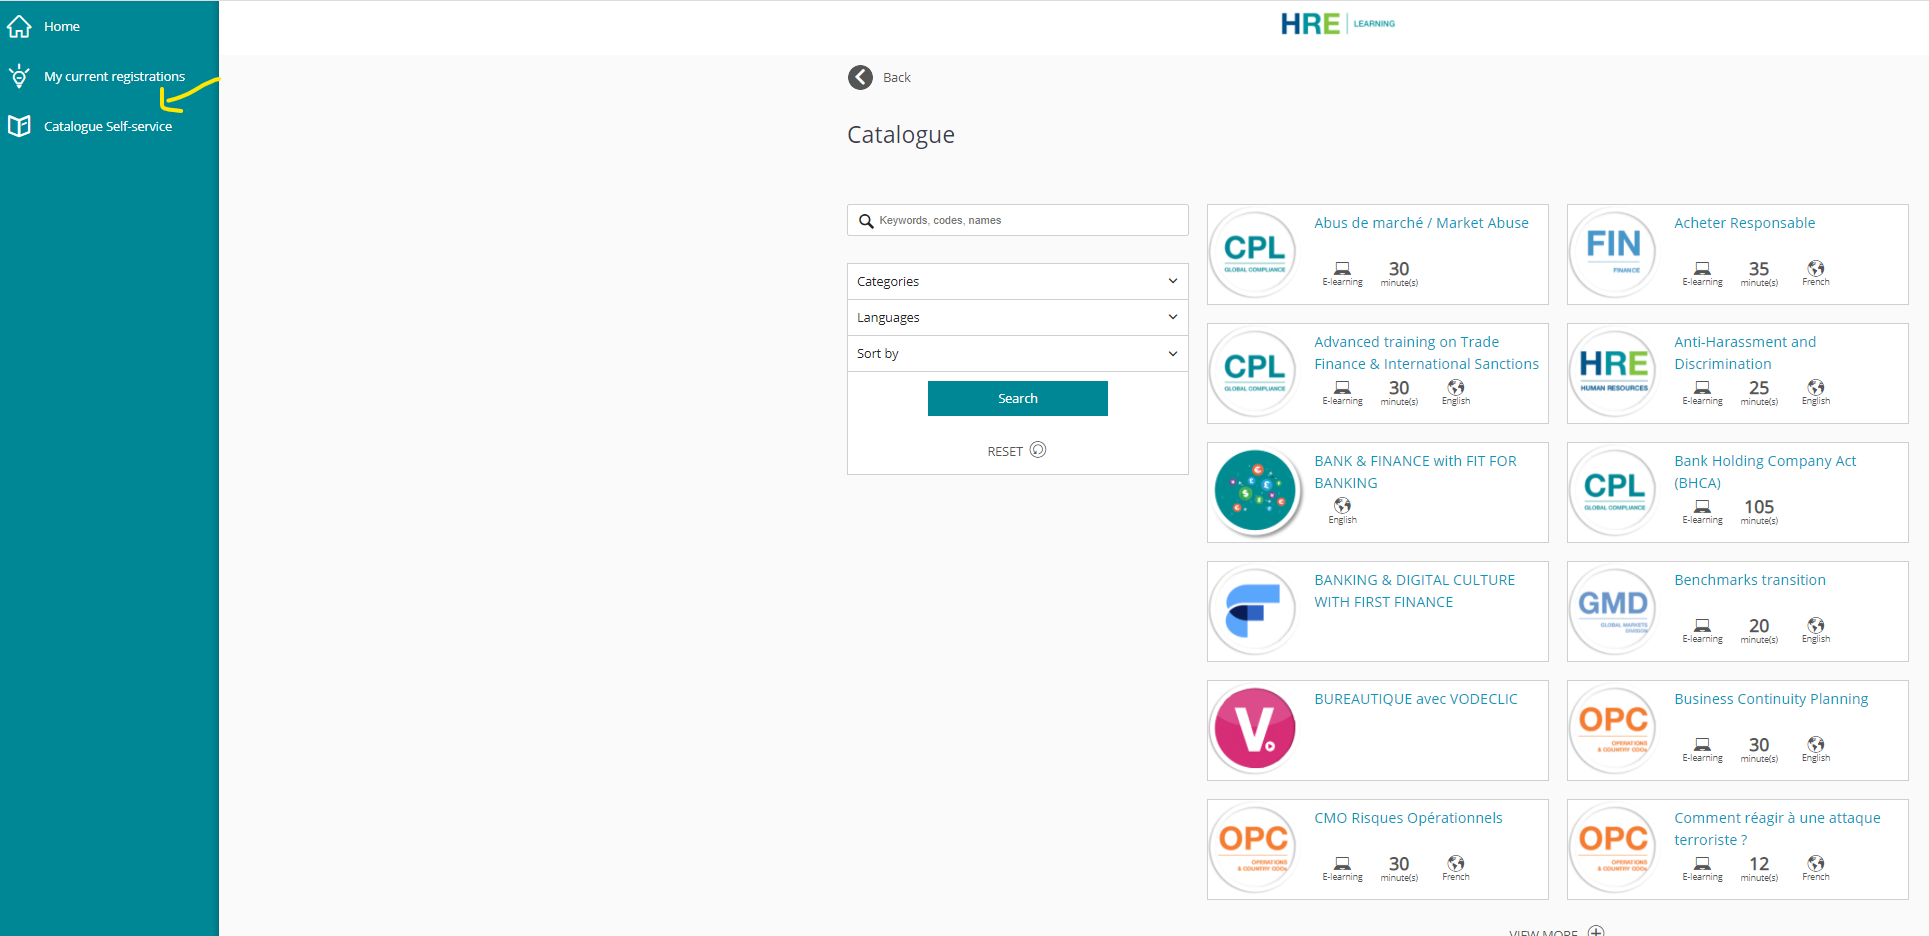Click English globe icon on BANK & FINANCE card
The image size is (1929, 936).
[x=1342, y=506]
